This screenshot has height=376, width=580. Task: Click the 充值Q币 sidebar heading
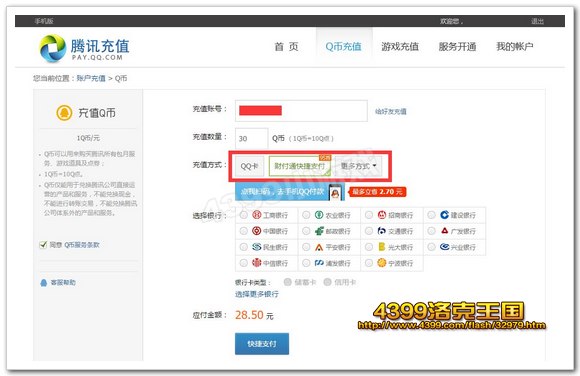tap(97, 113)
